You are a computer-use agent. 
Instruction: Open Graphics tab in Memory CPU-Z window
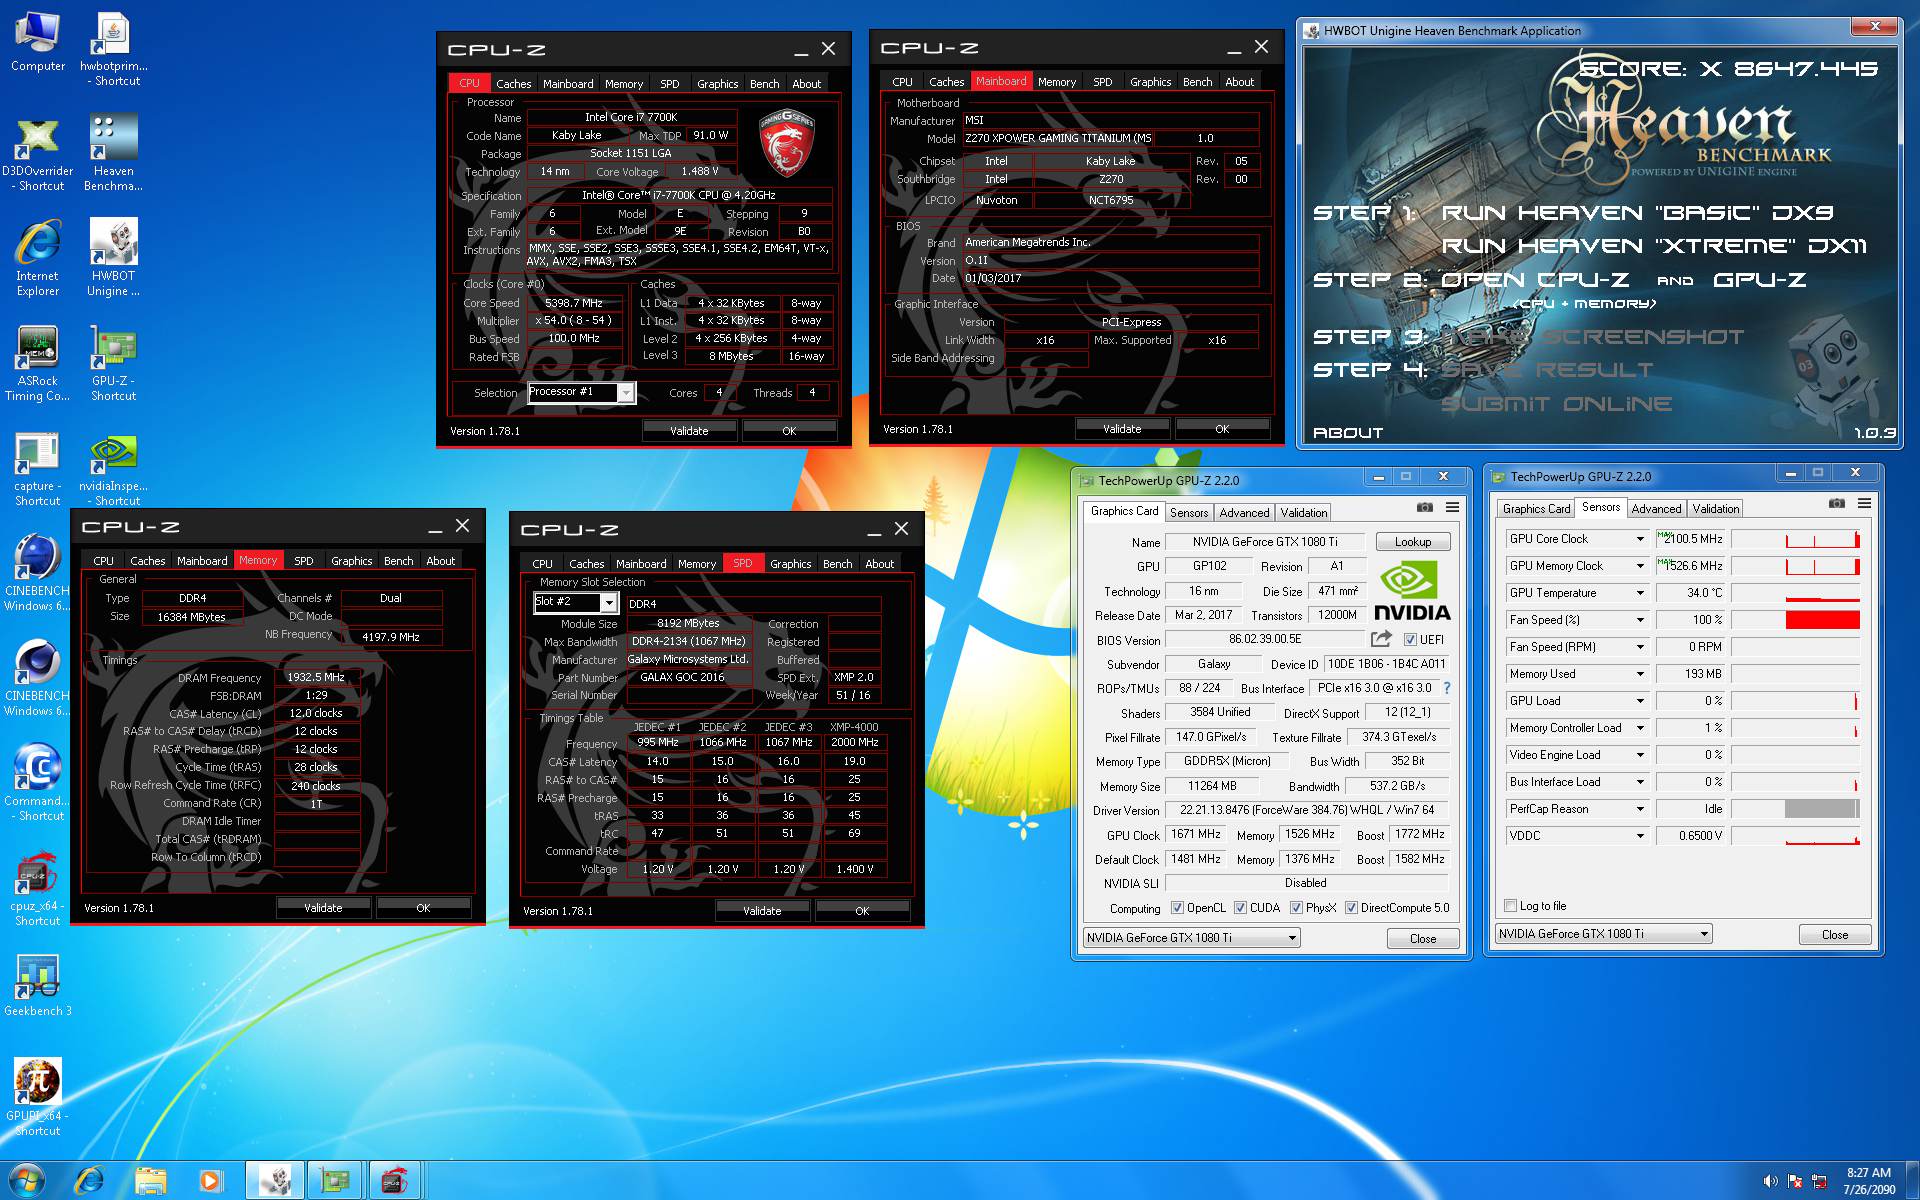351,561
